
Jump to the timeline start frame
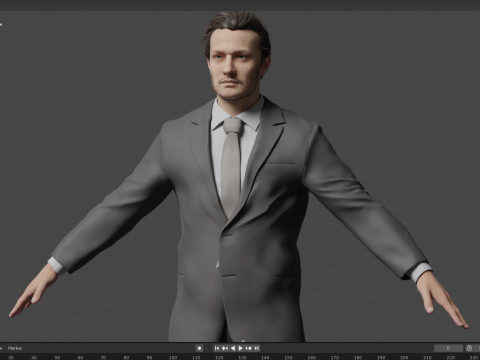217,348
